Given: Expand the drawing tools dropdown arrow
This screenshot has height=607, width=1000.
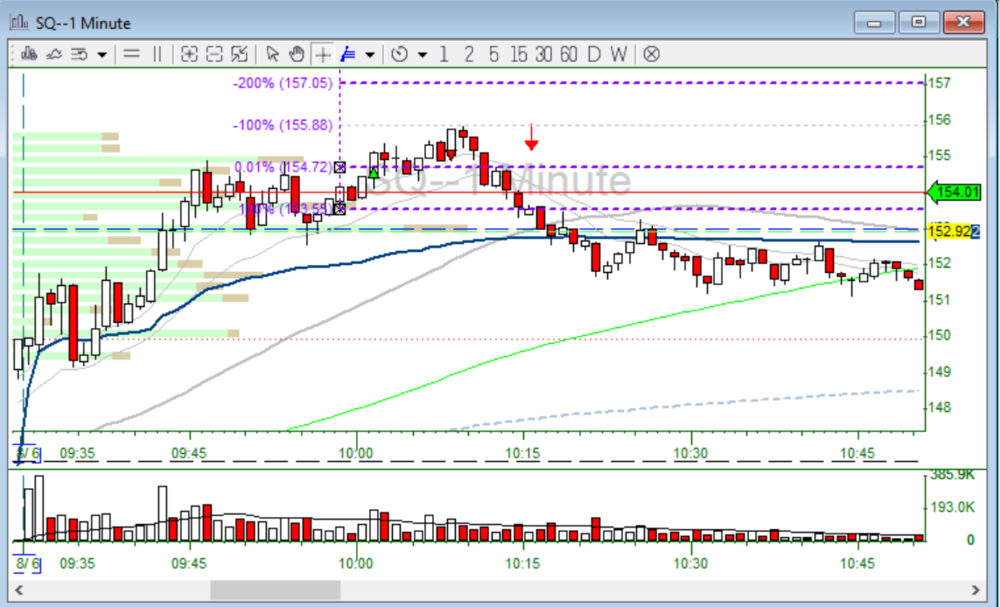Looking at the screenshot, I should tap(370, 54).
